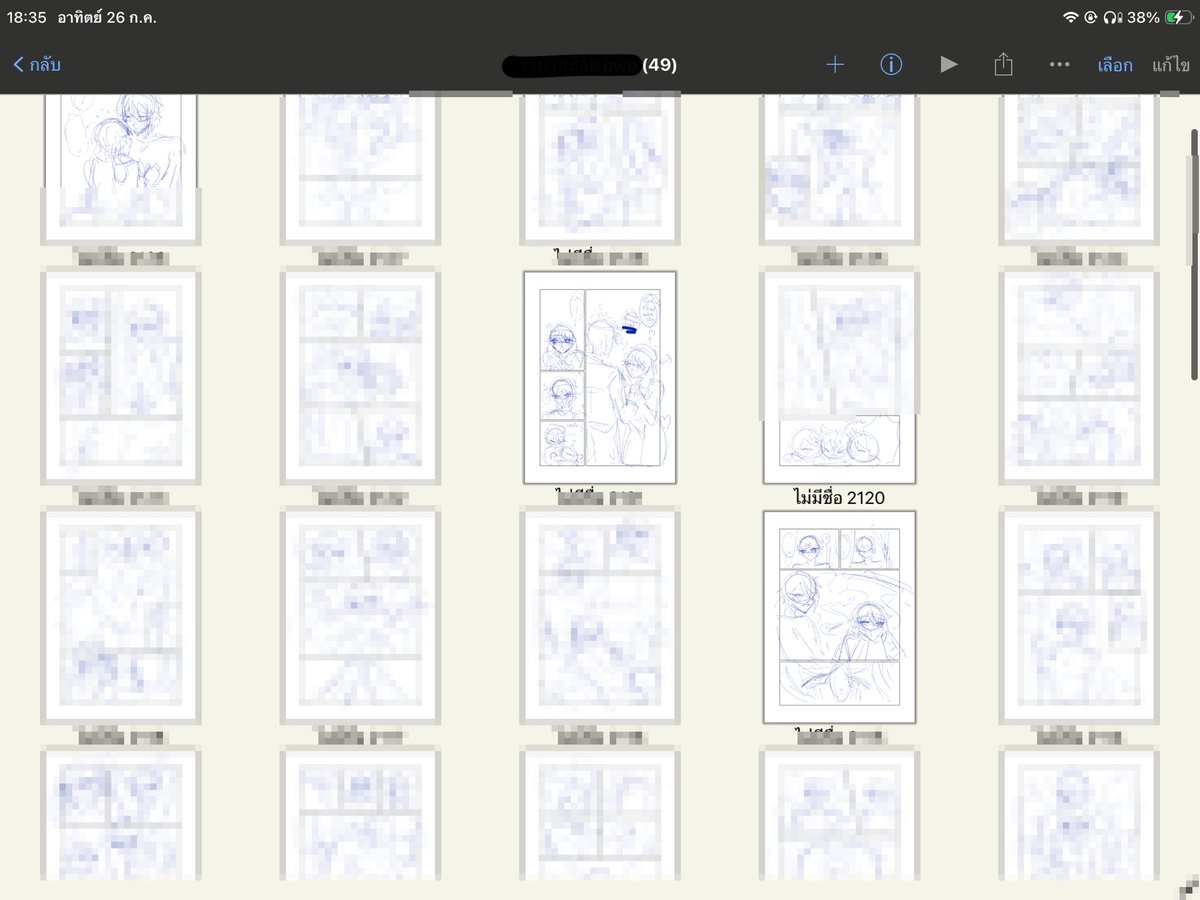The image size is (1200, 900).
Task: Open partially visible character sketch thumbnail top left
Action: pyautogui.click(x=121, y=168)
